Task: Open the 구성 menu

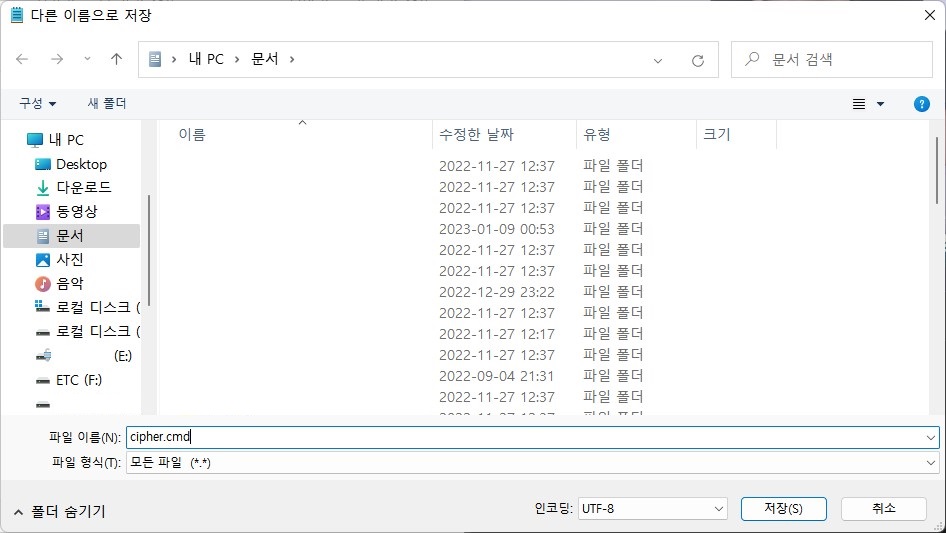Action: [x=37, y=104]
